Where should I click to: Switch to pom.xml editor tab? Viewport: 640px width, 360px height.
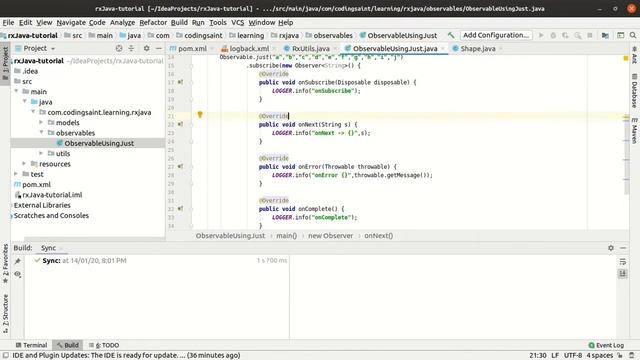tap(192, 49)
